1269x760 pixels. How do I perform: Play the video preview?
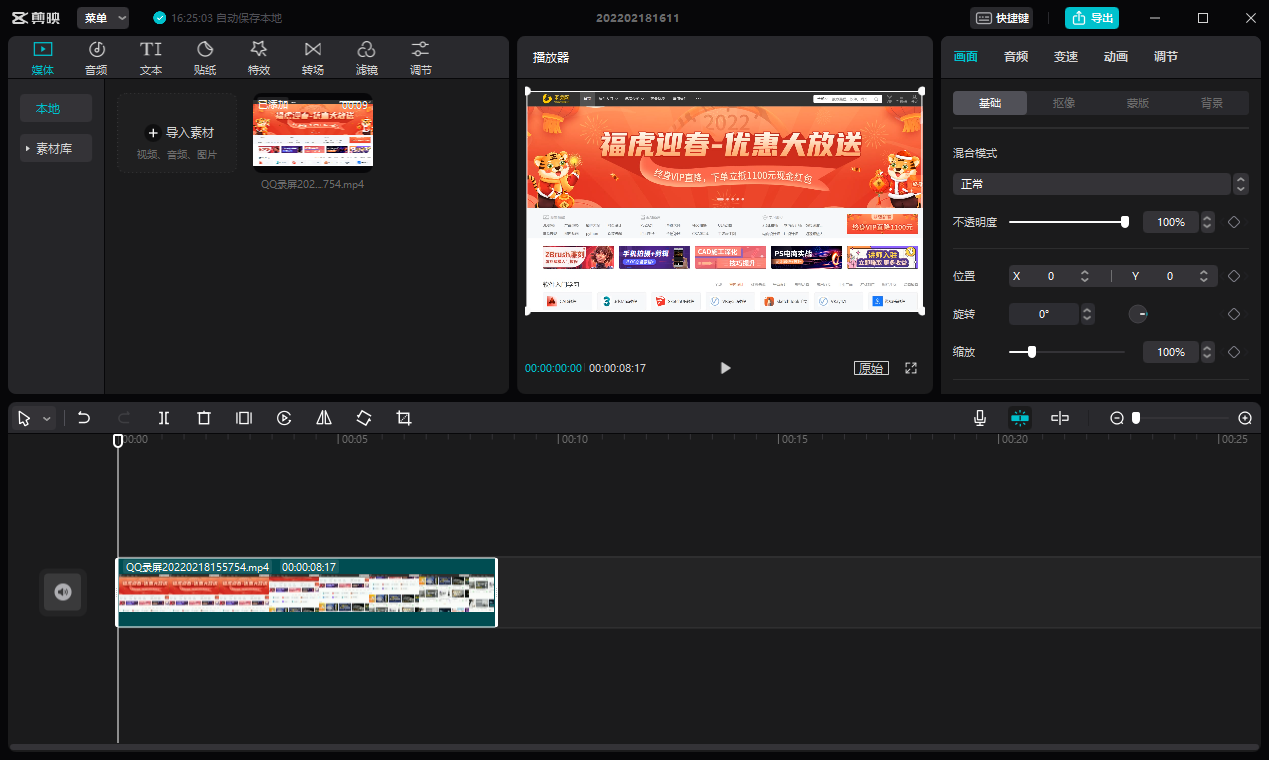coord(725,368)
